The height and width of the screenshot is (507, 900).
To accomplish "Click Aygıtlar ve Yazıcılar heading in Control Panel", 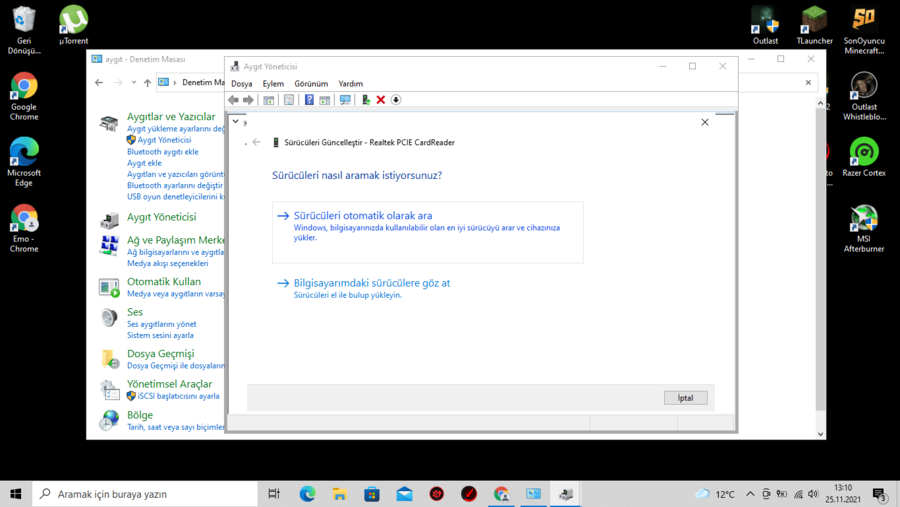I will (171, 117).
